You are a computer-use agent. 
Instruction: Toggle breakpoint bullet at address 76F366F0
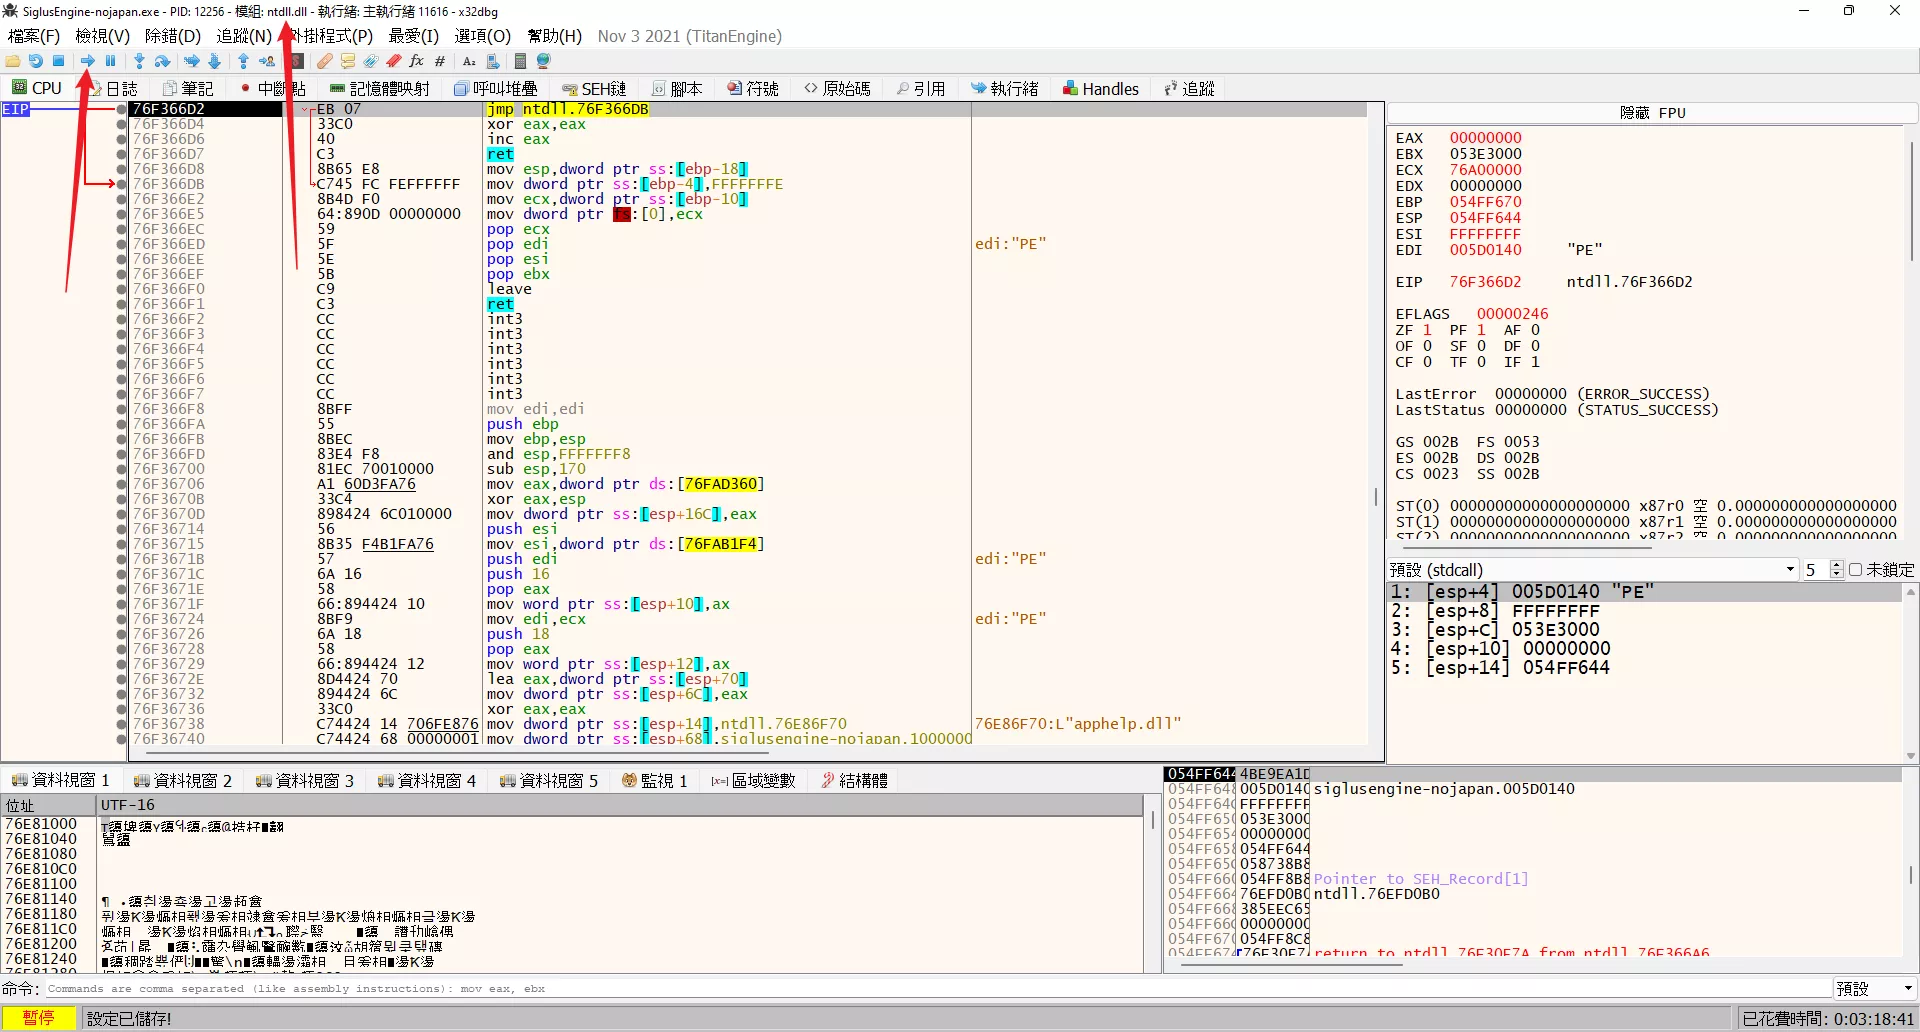[122, 289]
